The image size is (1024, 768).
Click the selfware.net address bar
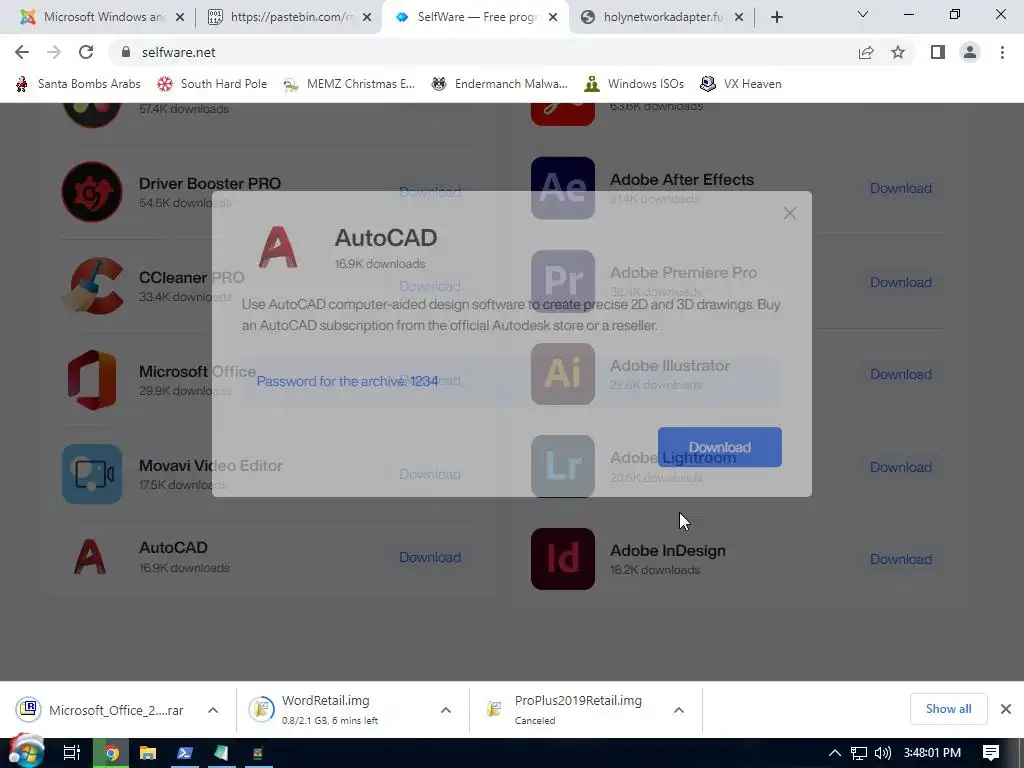pos(483,52)
